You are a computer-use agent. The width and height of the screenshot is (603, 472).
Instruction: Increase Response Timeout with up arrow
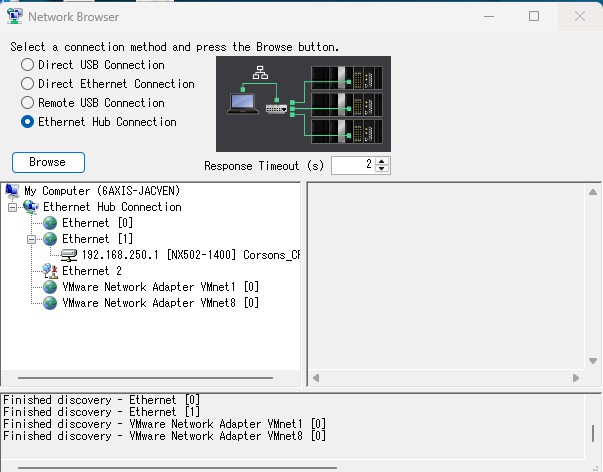coord(383,161)
